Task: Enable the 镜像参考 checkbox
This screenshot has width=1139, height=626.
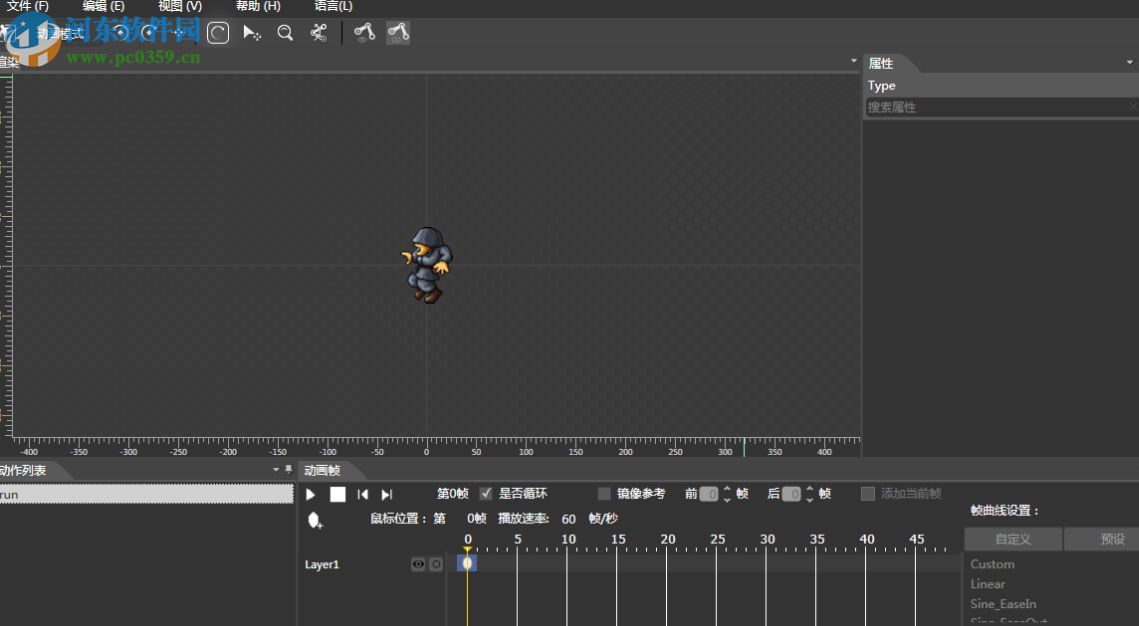Action: [x=604, y=494]
